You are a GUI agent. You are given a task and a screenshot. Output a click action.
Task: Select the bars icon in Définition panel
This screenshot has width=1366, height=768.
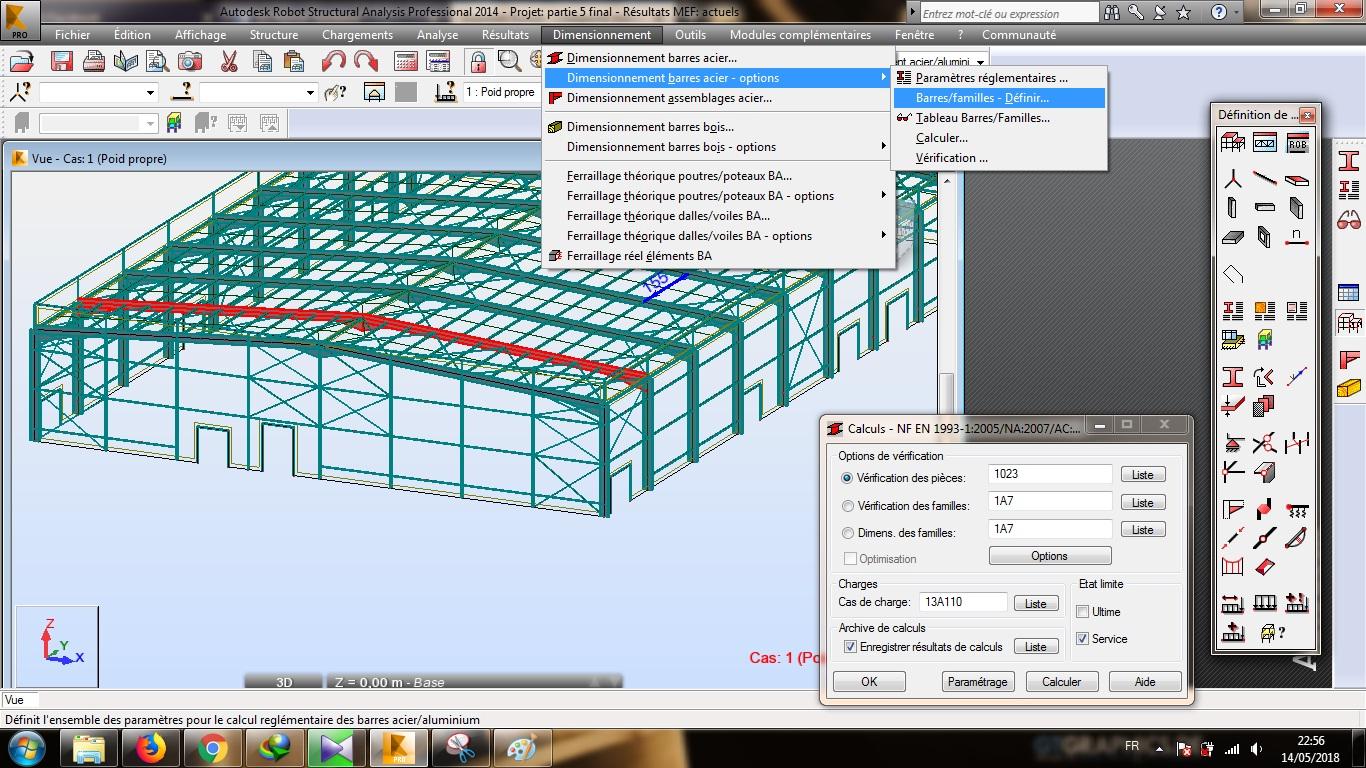point(1265,180)
